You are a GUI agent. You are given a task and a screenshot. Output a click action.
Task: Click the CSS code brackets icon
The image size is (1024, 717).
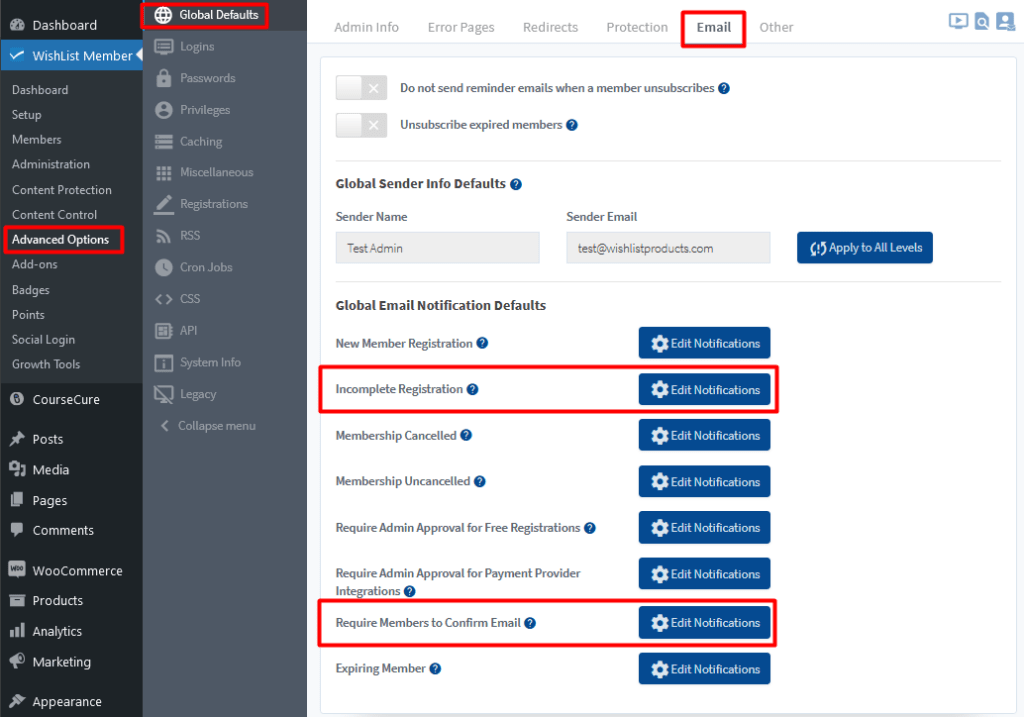(x=163, y=299)
